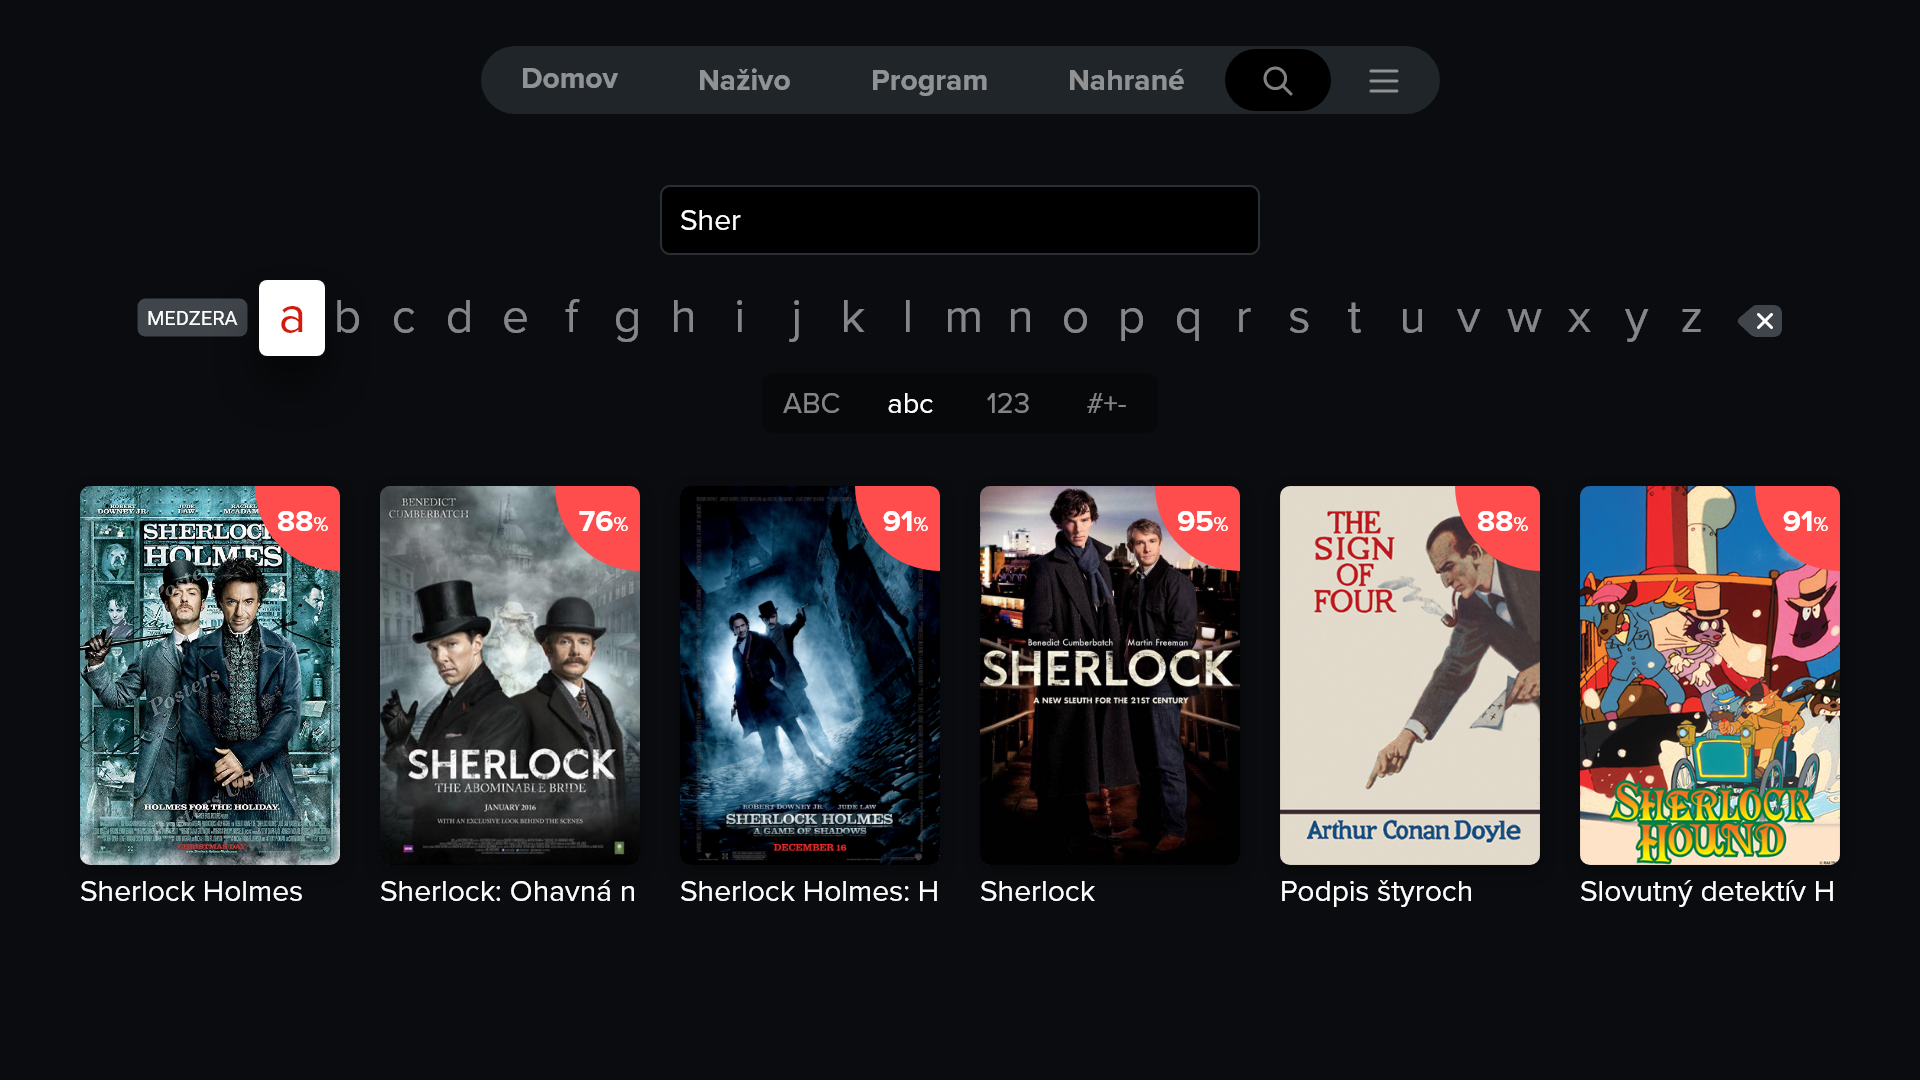The height and width of the screenshot is (1080, 1920).
Task: Select the title 'Podpis štyroch'
Action: click(1376, 891)
